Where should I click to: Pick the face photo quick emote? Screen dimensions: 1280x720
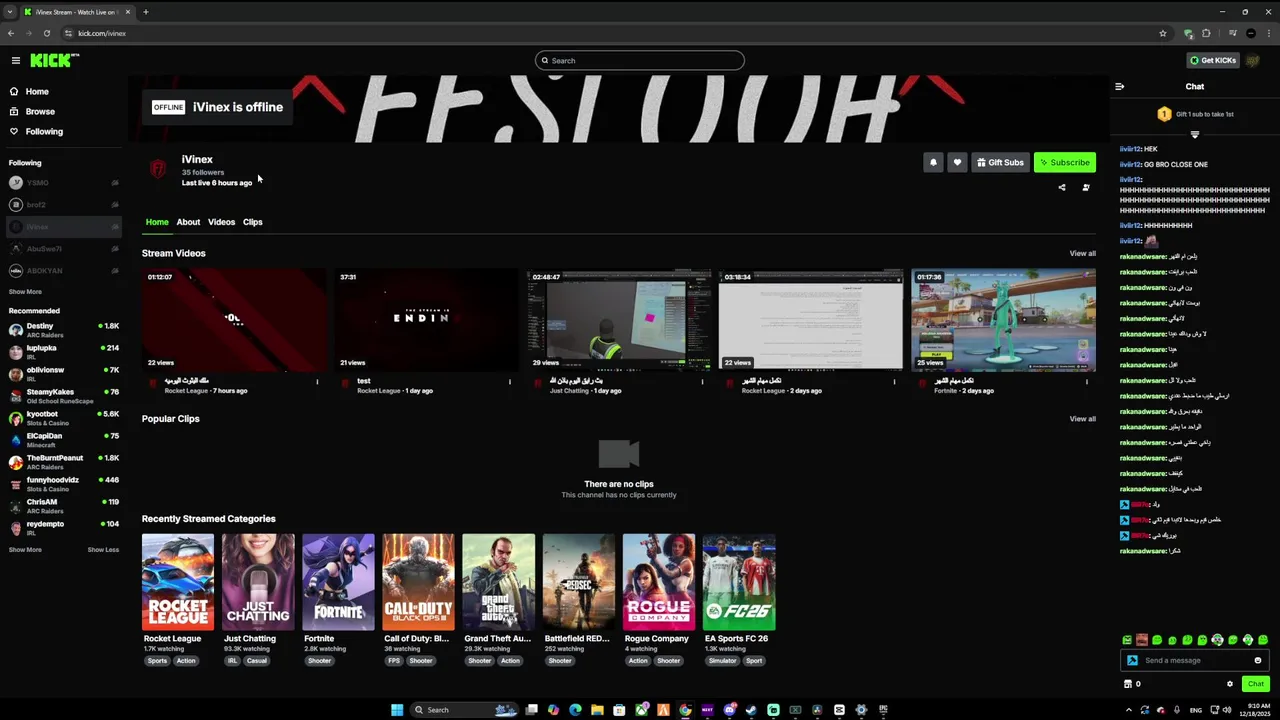click(x=1142, y=640)
